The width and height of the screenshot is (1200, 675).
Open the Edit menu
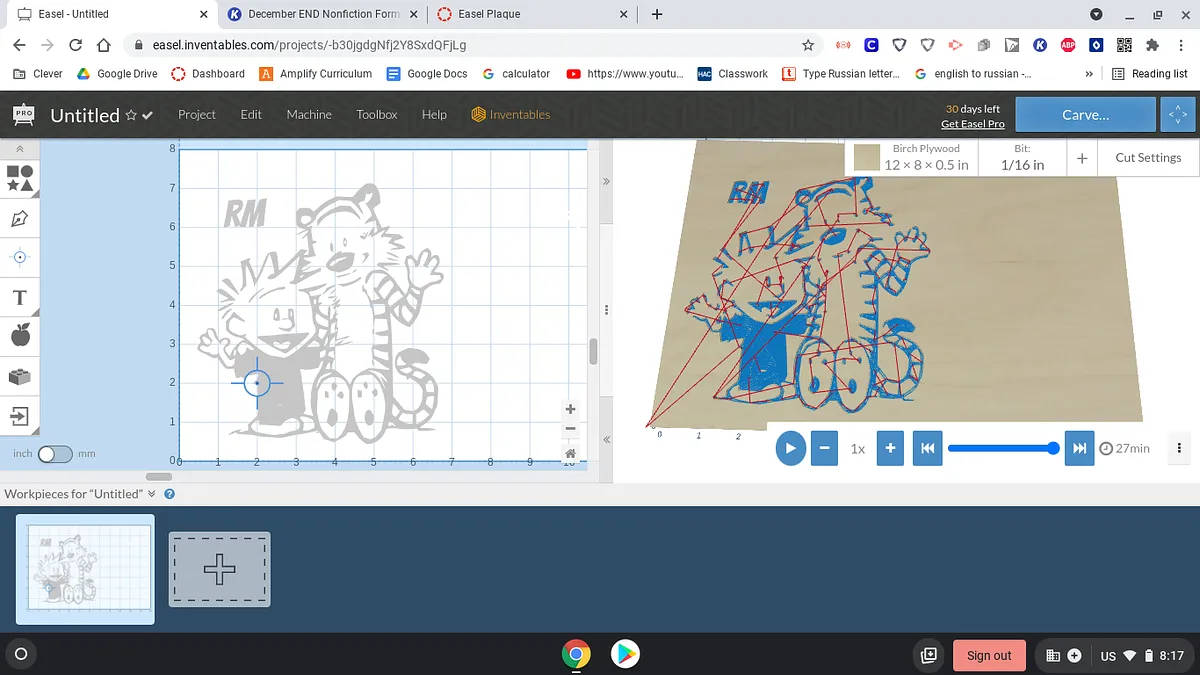click(251, 114)
